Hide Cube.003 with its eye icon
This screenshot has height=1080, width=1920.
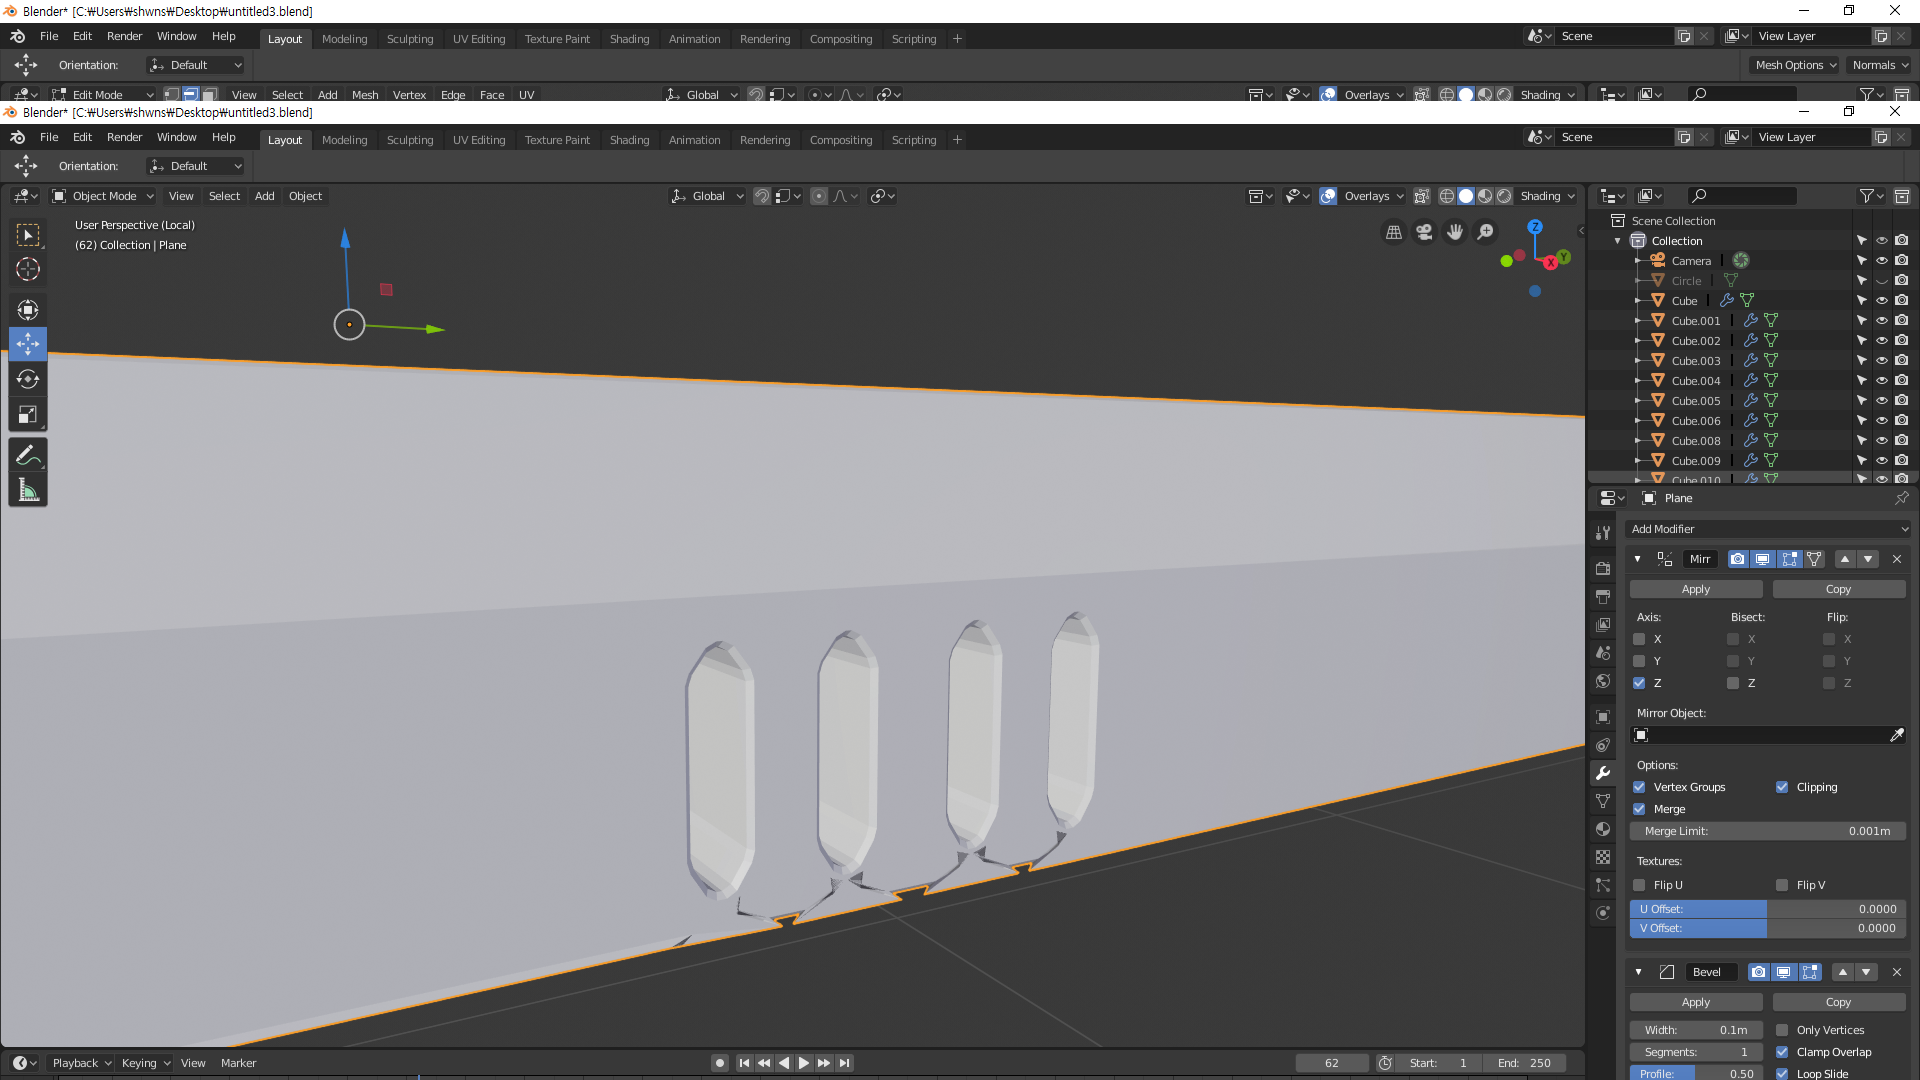pyautogui.click(x=1881, y=360)
